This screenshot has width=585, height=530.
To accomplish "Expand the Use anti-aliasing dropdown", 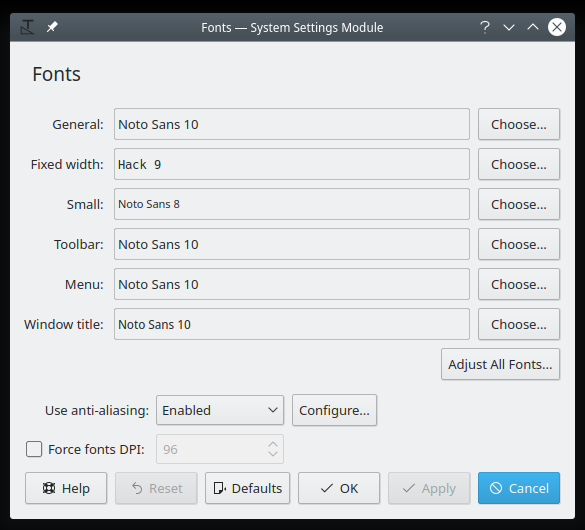I will 220,410.
